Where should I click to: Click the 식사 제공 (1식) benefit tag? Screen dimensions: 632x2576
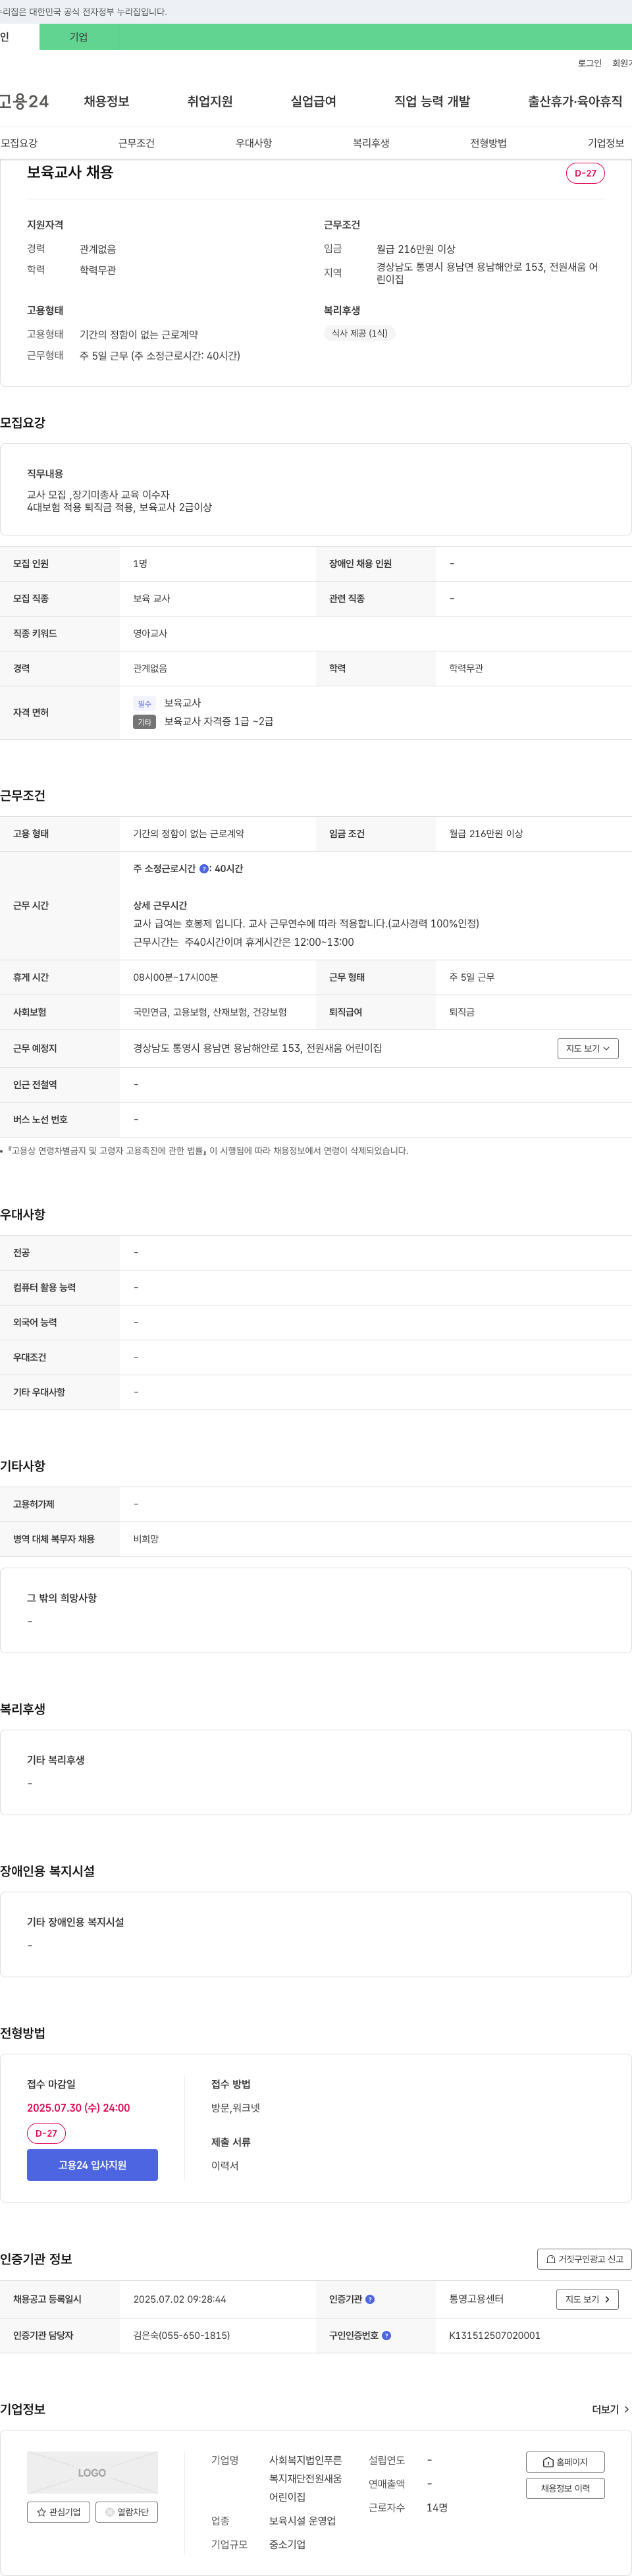360,333
